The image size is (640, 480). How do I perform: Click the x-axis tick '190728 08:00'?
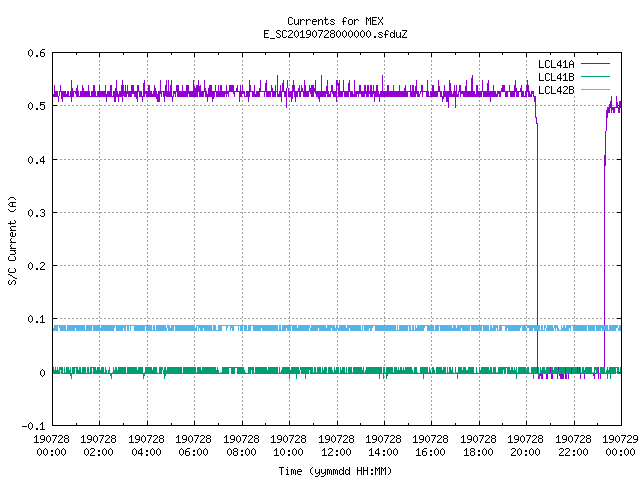(241, 446)
